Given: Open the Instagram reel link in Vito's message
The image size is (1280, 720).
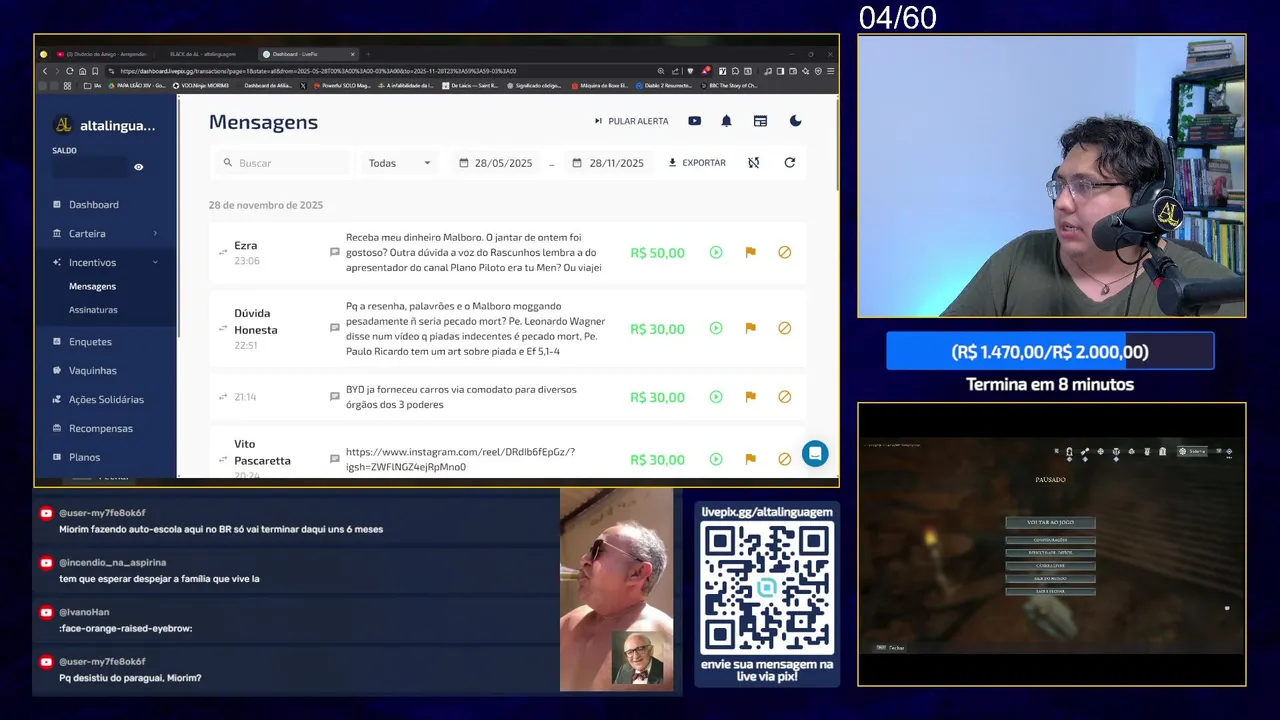Looking at the screenshot, I should 460,460.
